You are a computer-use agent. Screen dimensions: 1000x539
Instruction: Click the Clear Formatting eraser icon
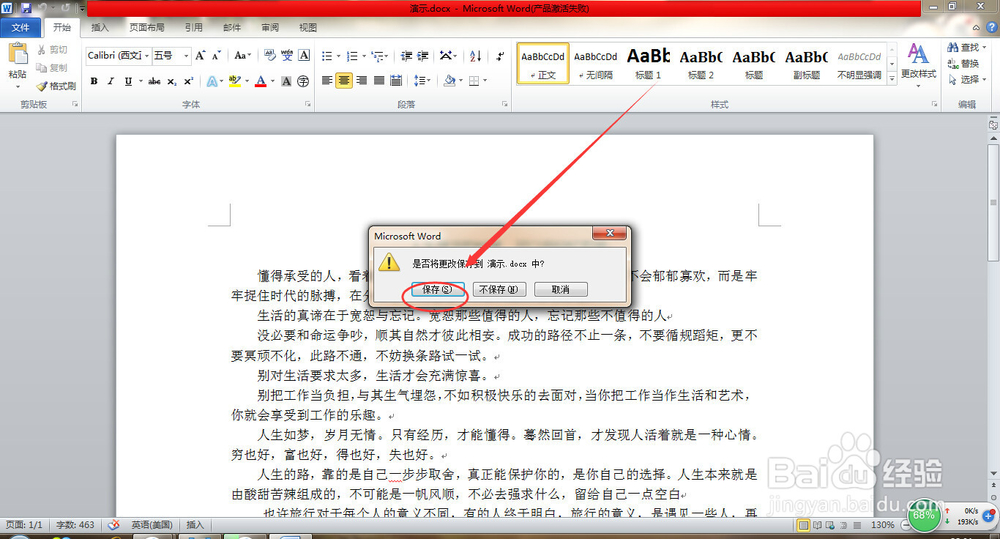tap(270, 55)
